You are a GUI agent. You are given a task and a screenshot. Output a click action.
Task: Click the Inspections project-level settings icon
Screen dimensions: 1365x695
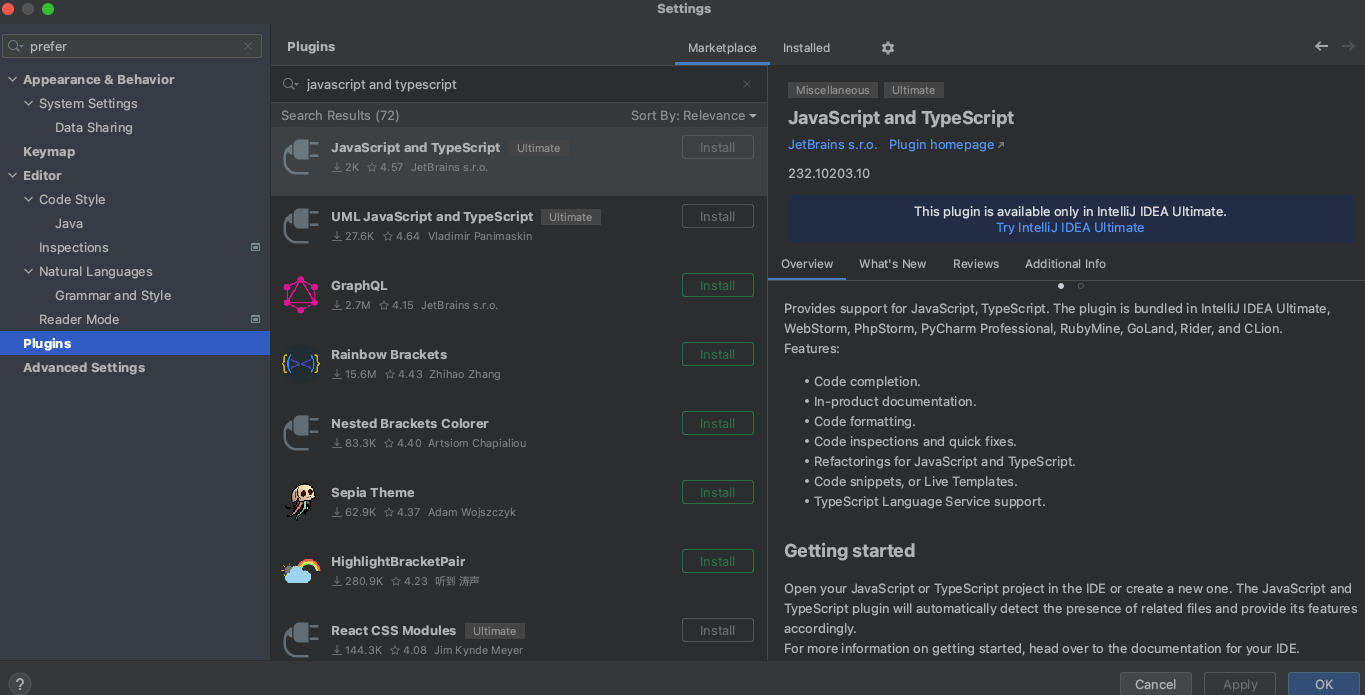coord(255,247)
